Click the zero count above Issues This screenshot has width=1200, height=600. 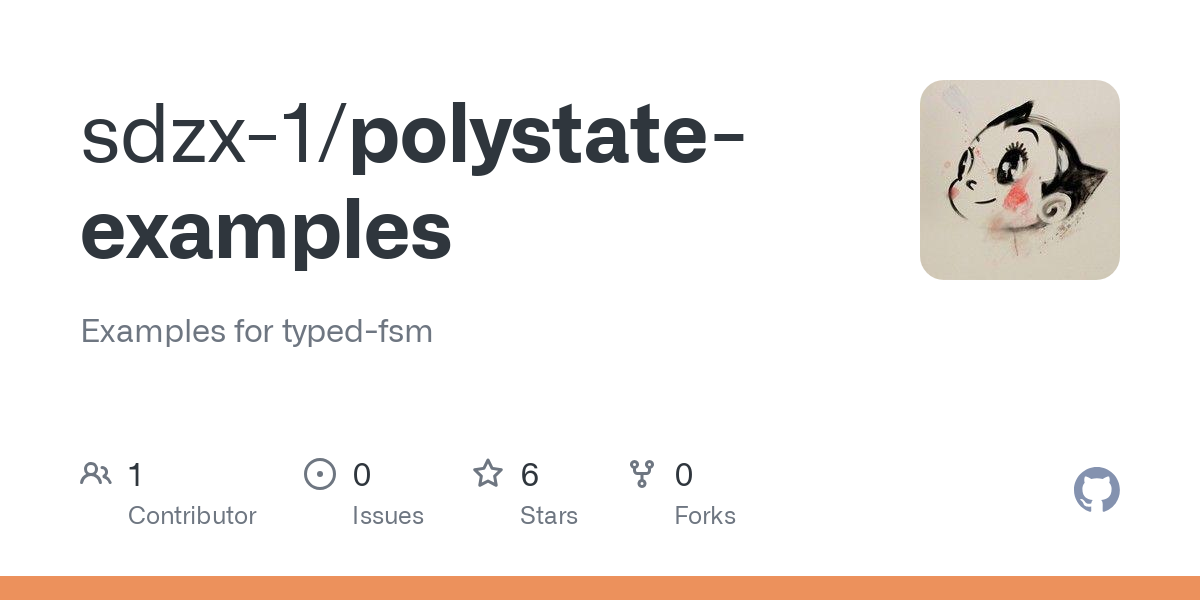click(362, 475)
